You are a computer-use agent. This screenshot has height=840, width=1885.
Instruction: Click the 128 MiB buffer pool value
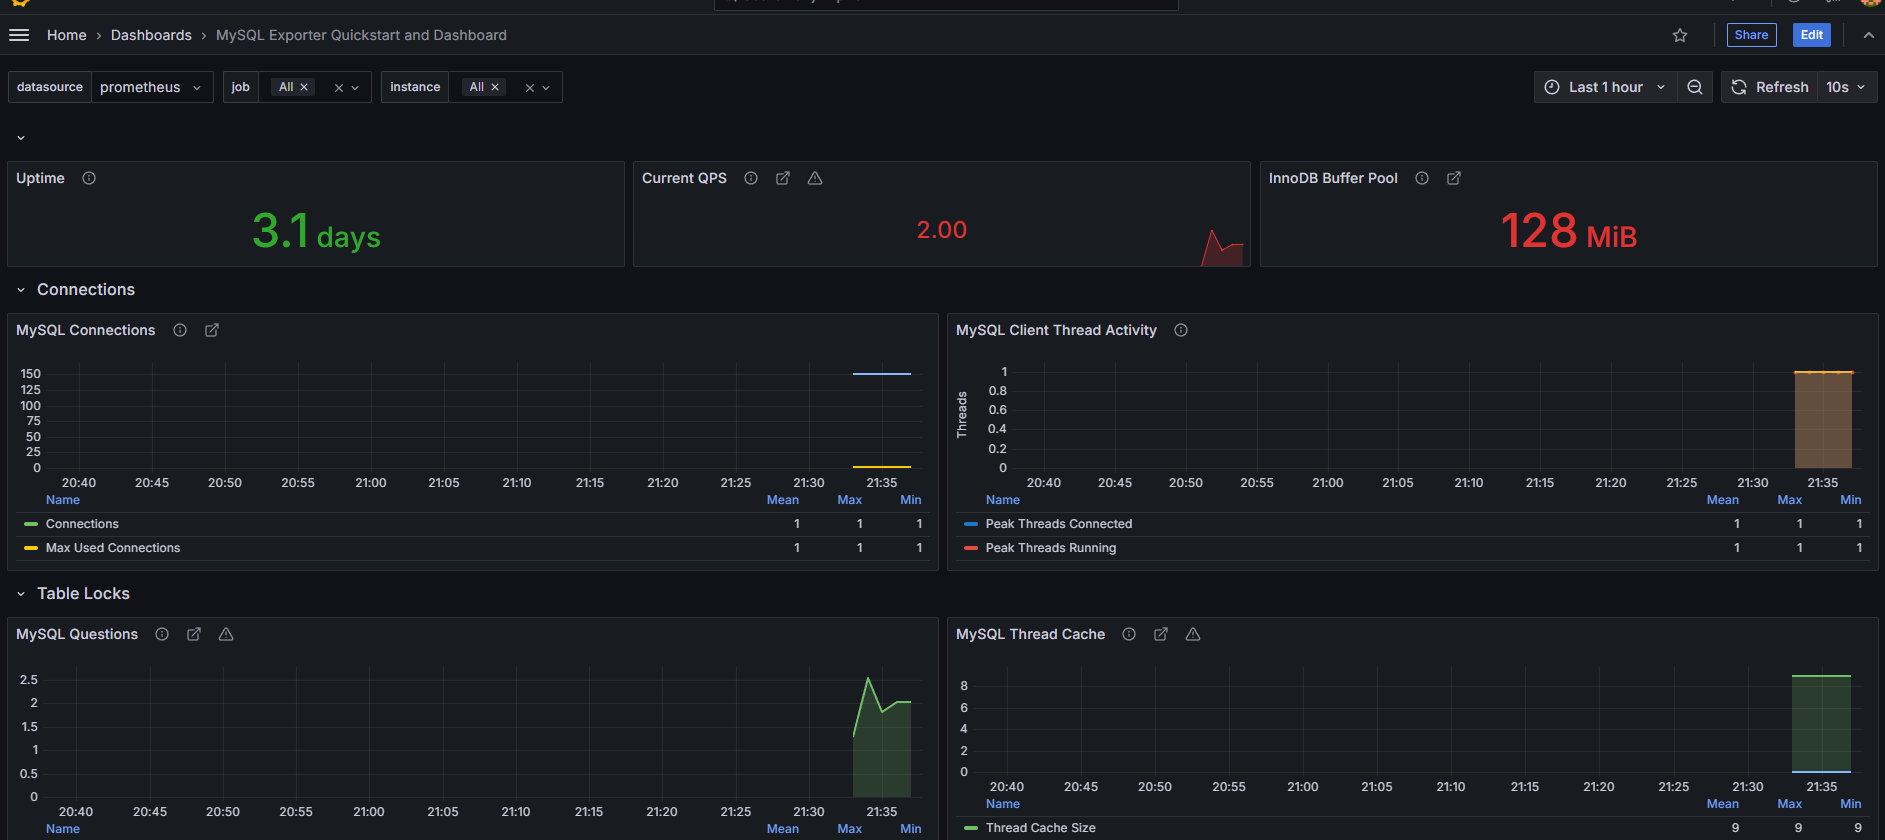pos(1568,231)
